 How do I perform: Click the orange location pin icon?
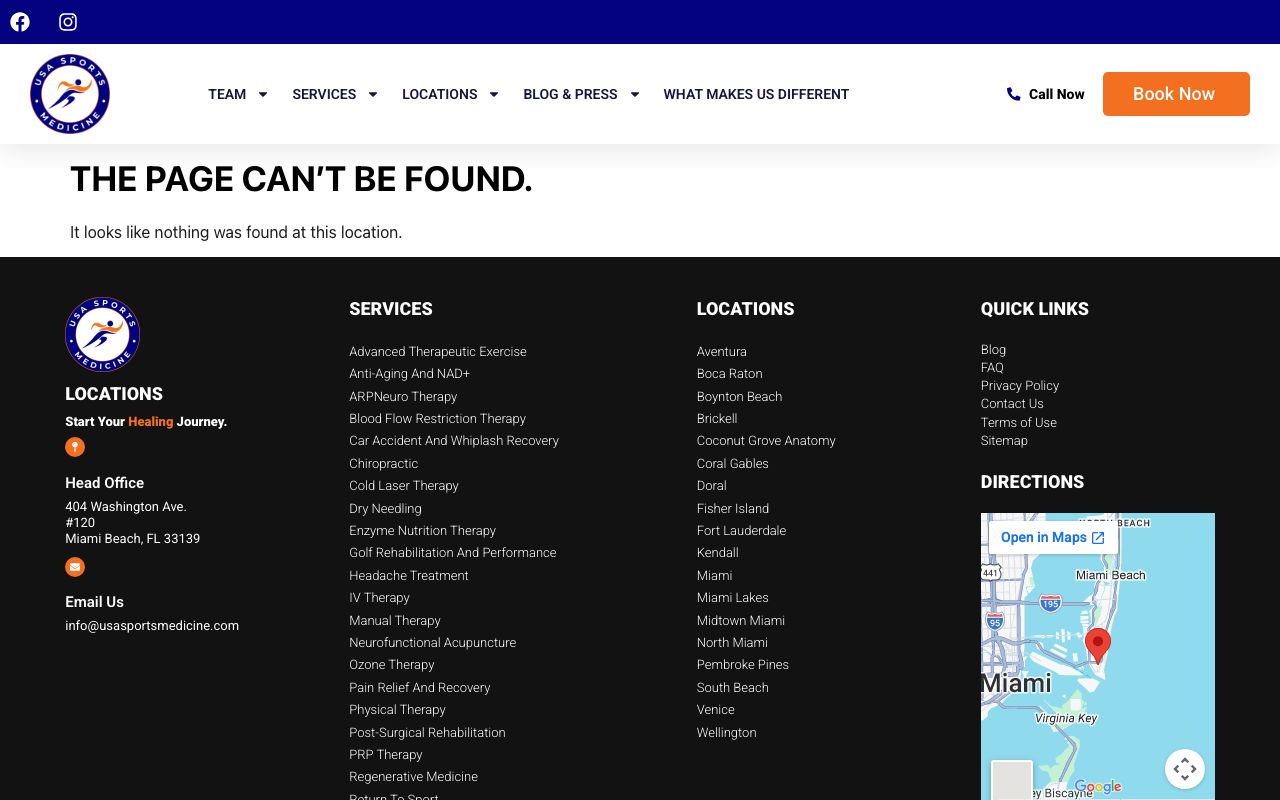click(x=75, y=447)
